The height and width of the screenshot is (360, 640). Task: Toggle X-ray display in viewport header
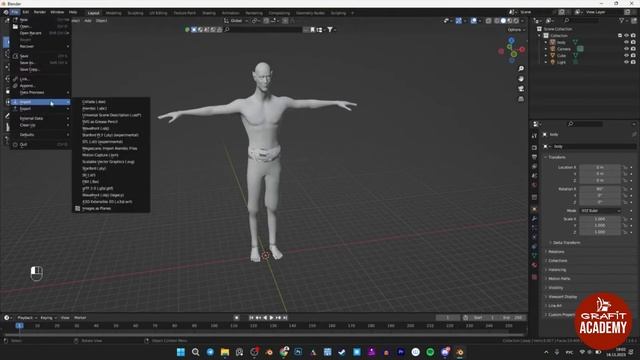click(488, 20)
